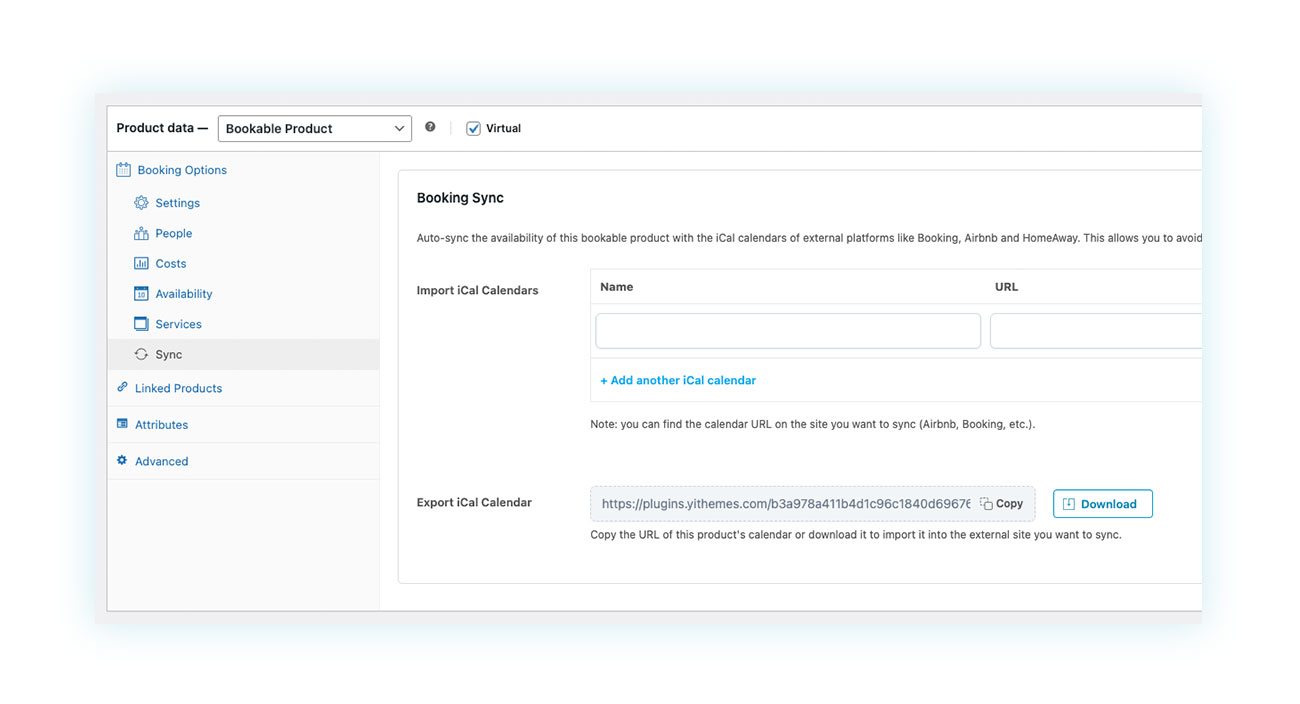Screen dimensions: 1300x704
Task: Click the iCal calendar URL input field
Action: point(1095,331)
